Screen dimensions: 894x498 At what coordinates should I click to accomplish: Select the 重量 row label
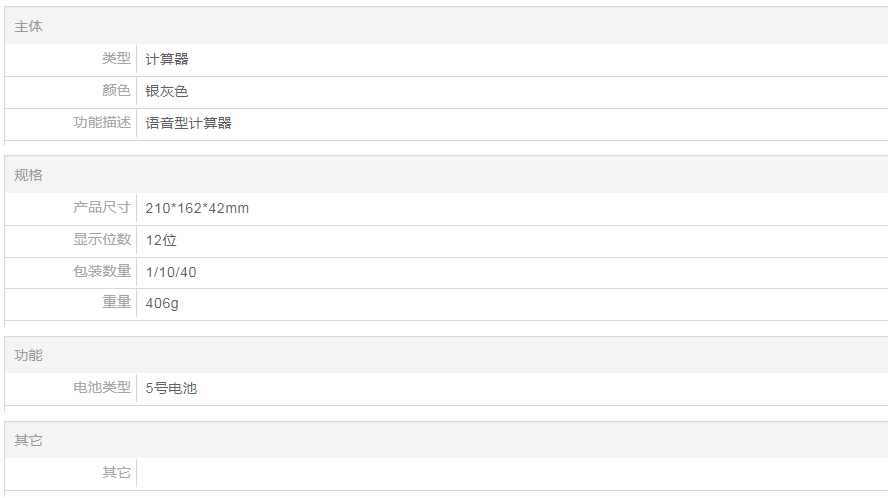(116, 303)
